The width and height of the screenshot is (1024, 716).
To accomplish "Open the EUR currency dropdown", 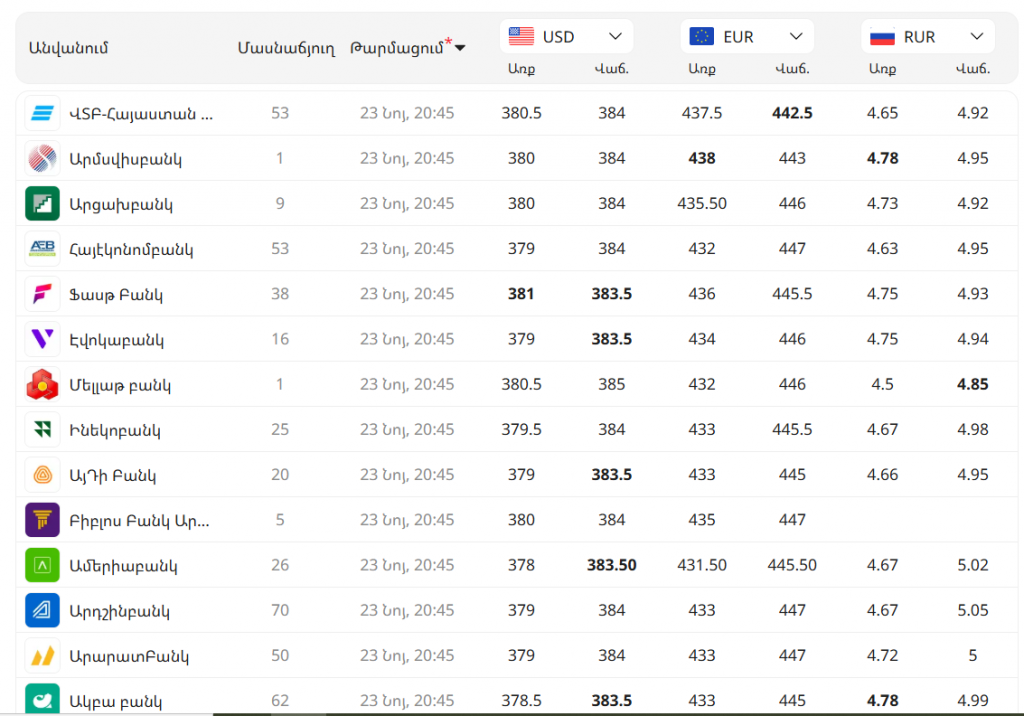I will [x=747, y=37].
